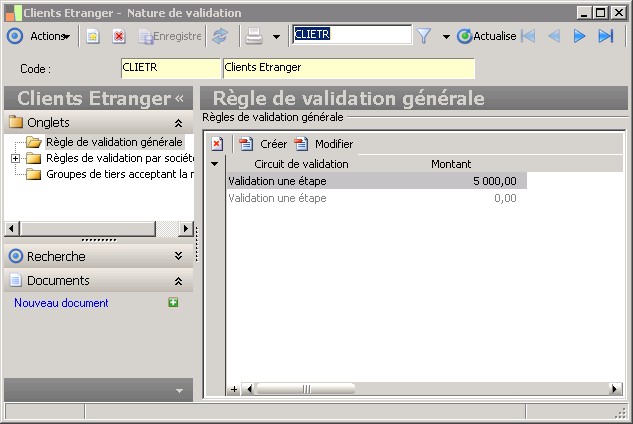
Task: Click the Documents page icon
Action: pyautogui.click(x=16, y=280)
